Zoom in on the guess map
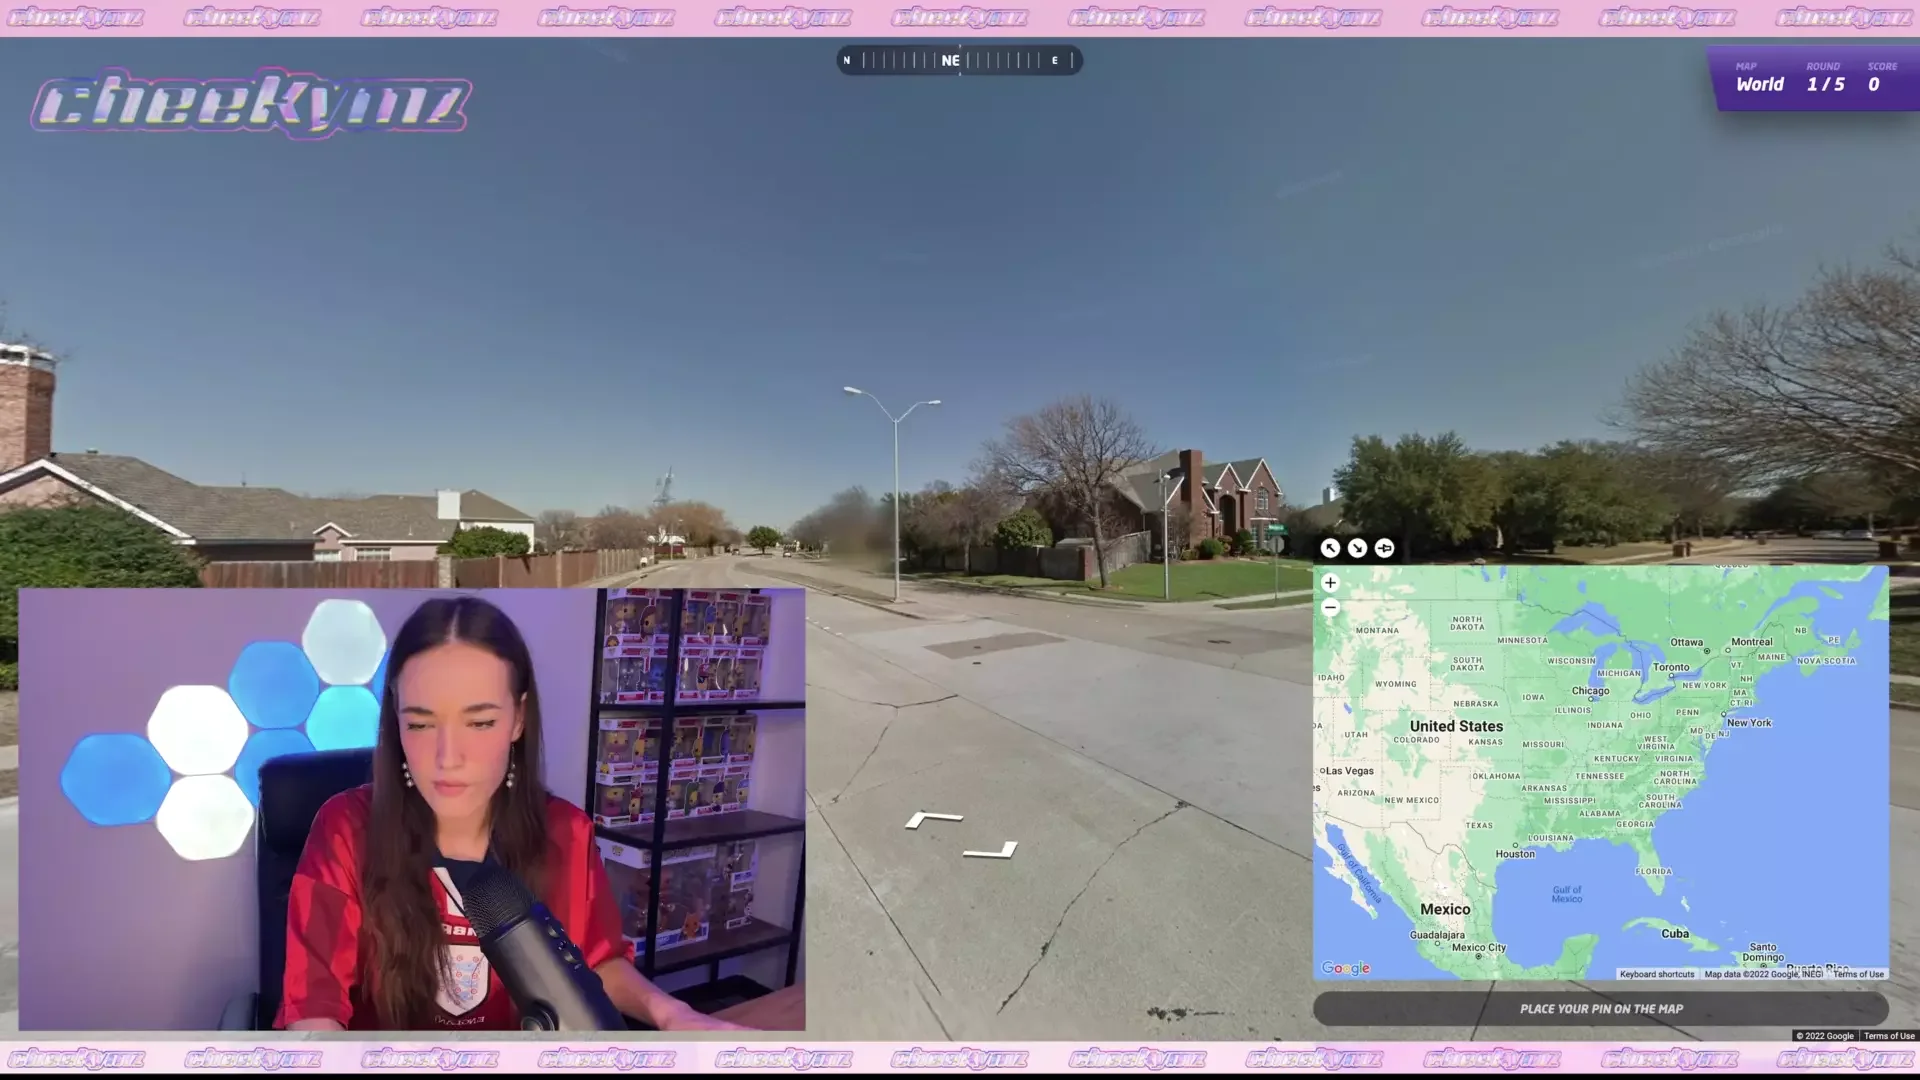 (1330, 583)
